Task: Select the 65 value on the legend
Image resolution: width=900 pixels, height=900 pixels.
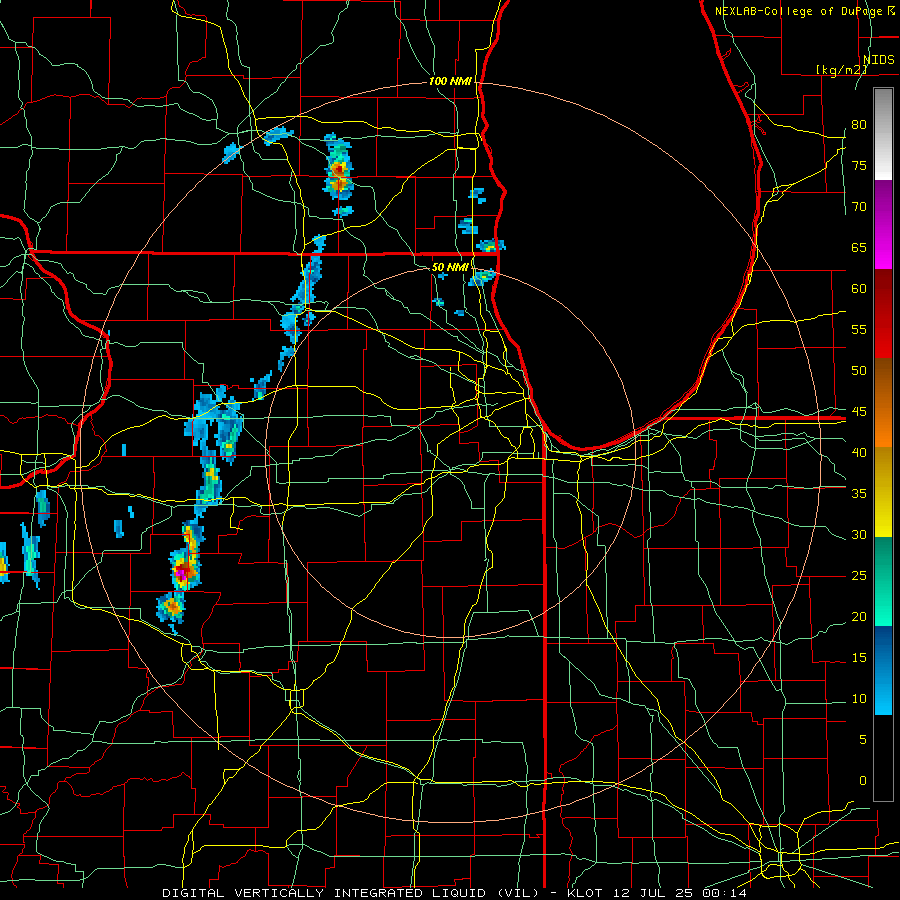Action: point(859,247)
